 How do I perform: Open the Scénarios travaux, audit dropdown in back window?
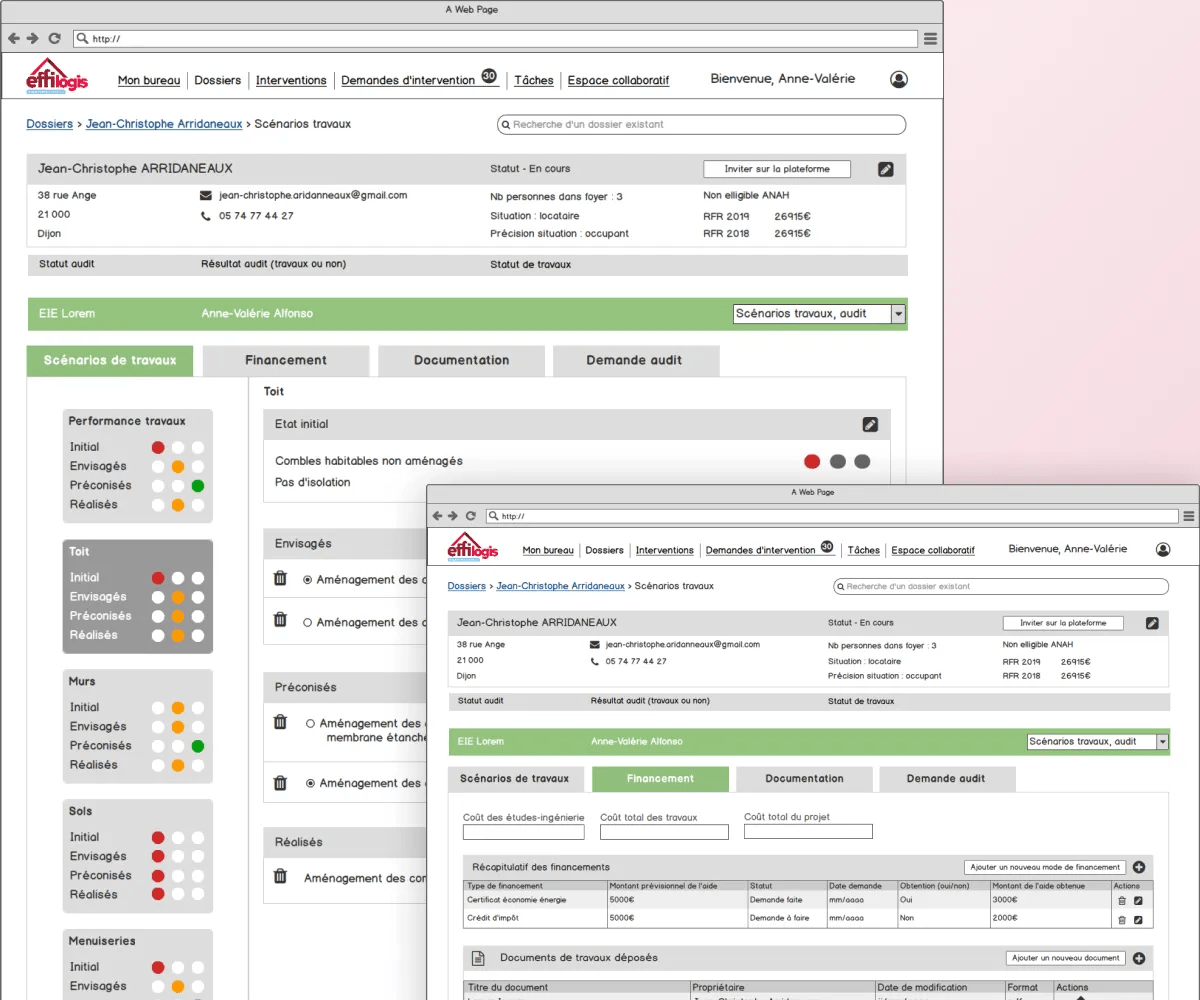819,314
